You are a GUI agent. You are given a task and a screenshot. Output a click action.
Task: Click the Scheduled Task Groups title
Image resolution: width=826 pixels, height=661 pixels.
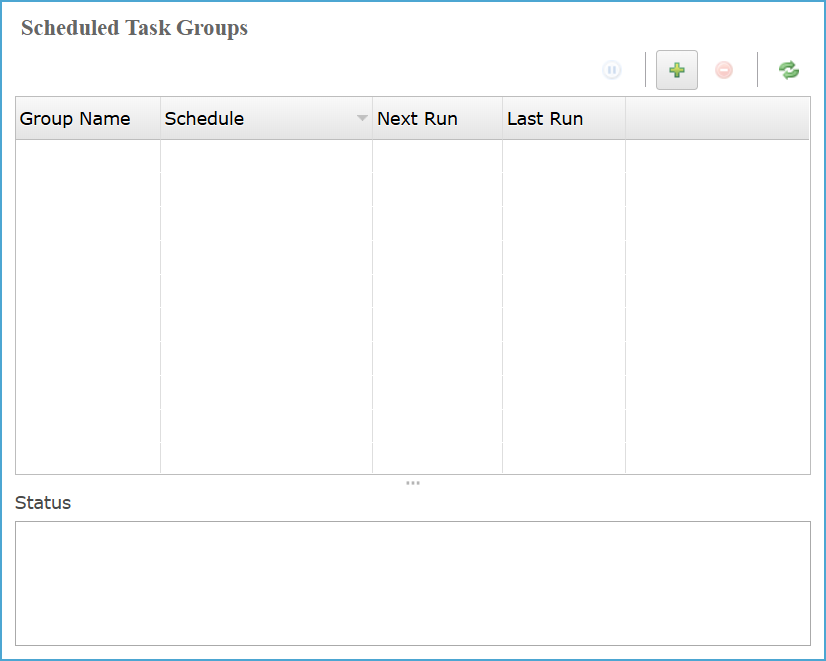tap(134, 28)
